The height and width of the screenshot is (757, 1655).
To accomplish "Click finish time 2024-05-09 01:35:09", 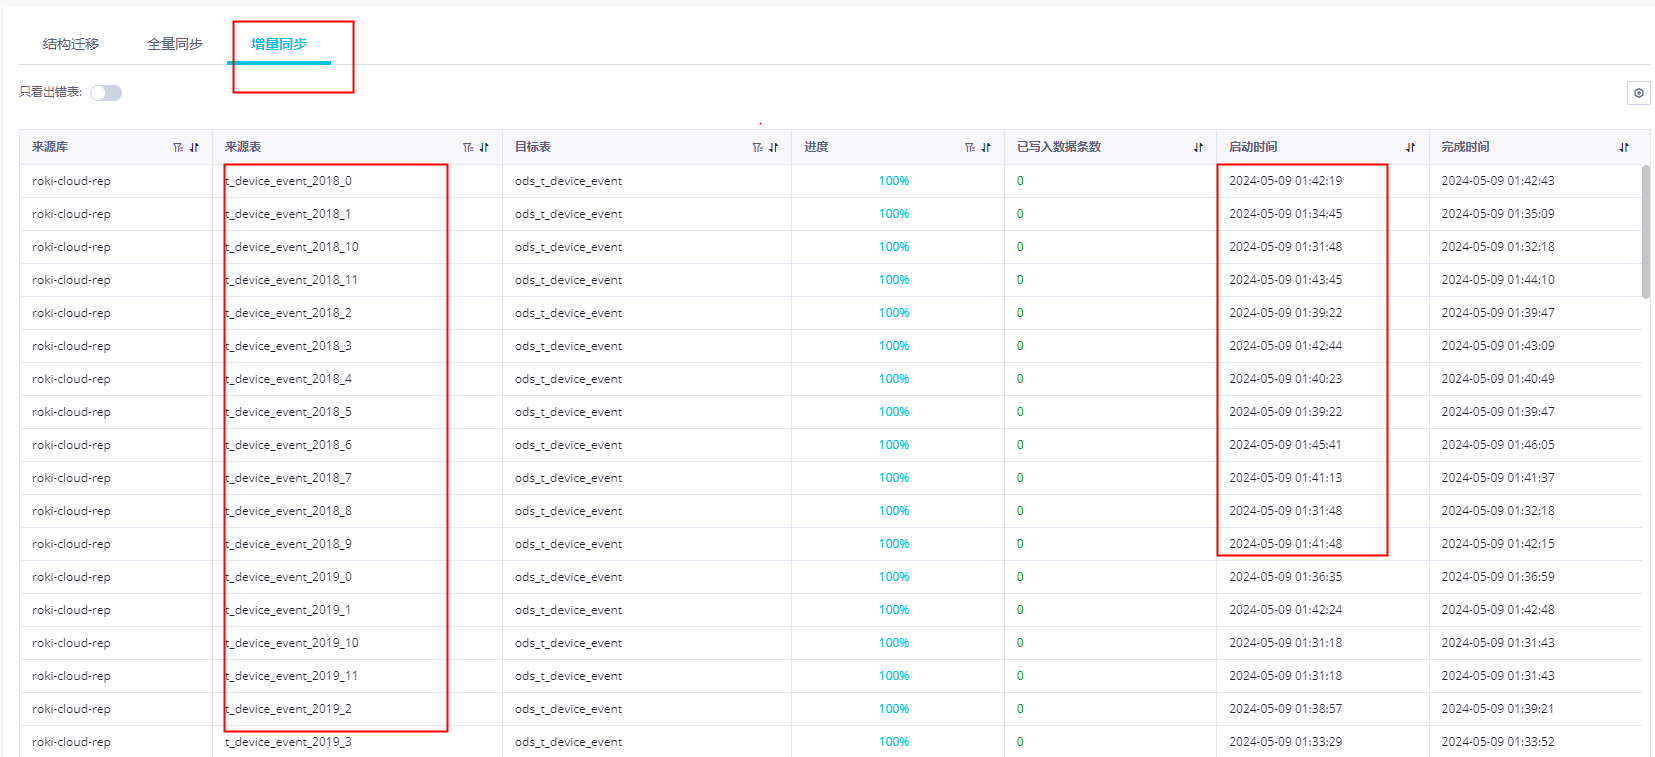I will click(1498, 214).
